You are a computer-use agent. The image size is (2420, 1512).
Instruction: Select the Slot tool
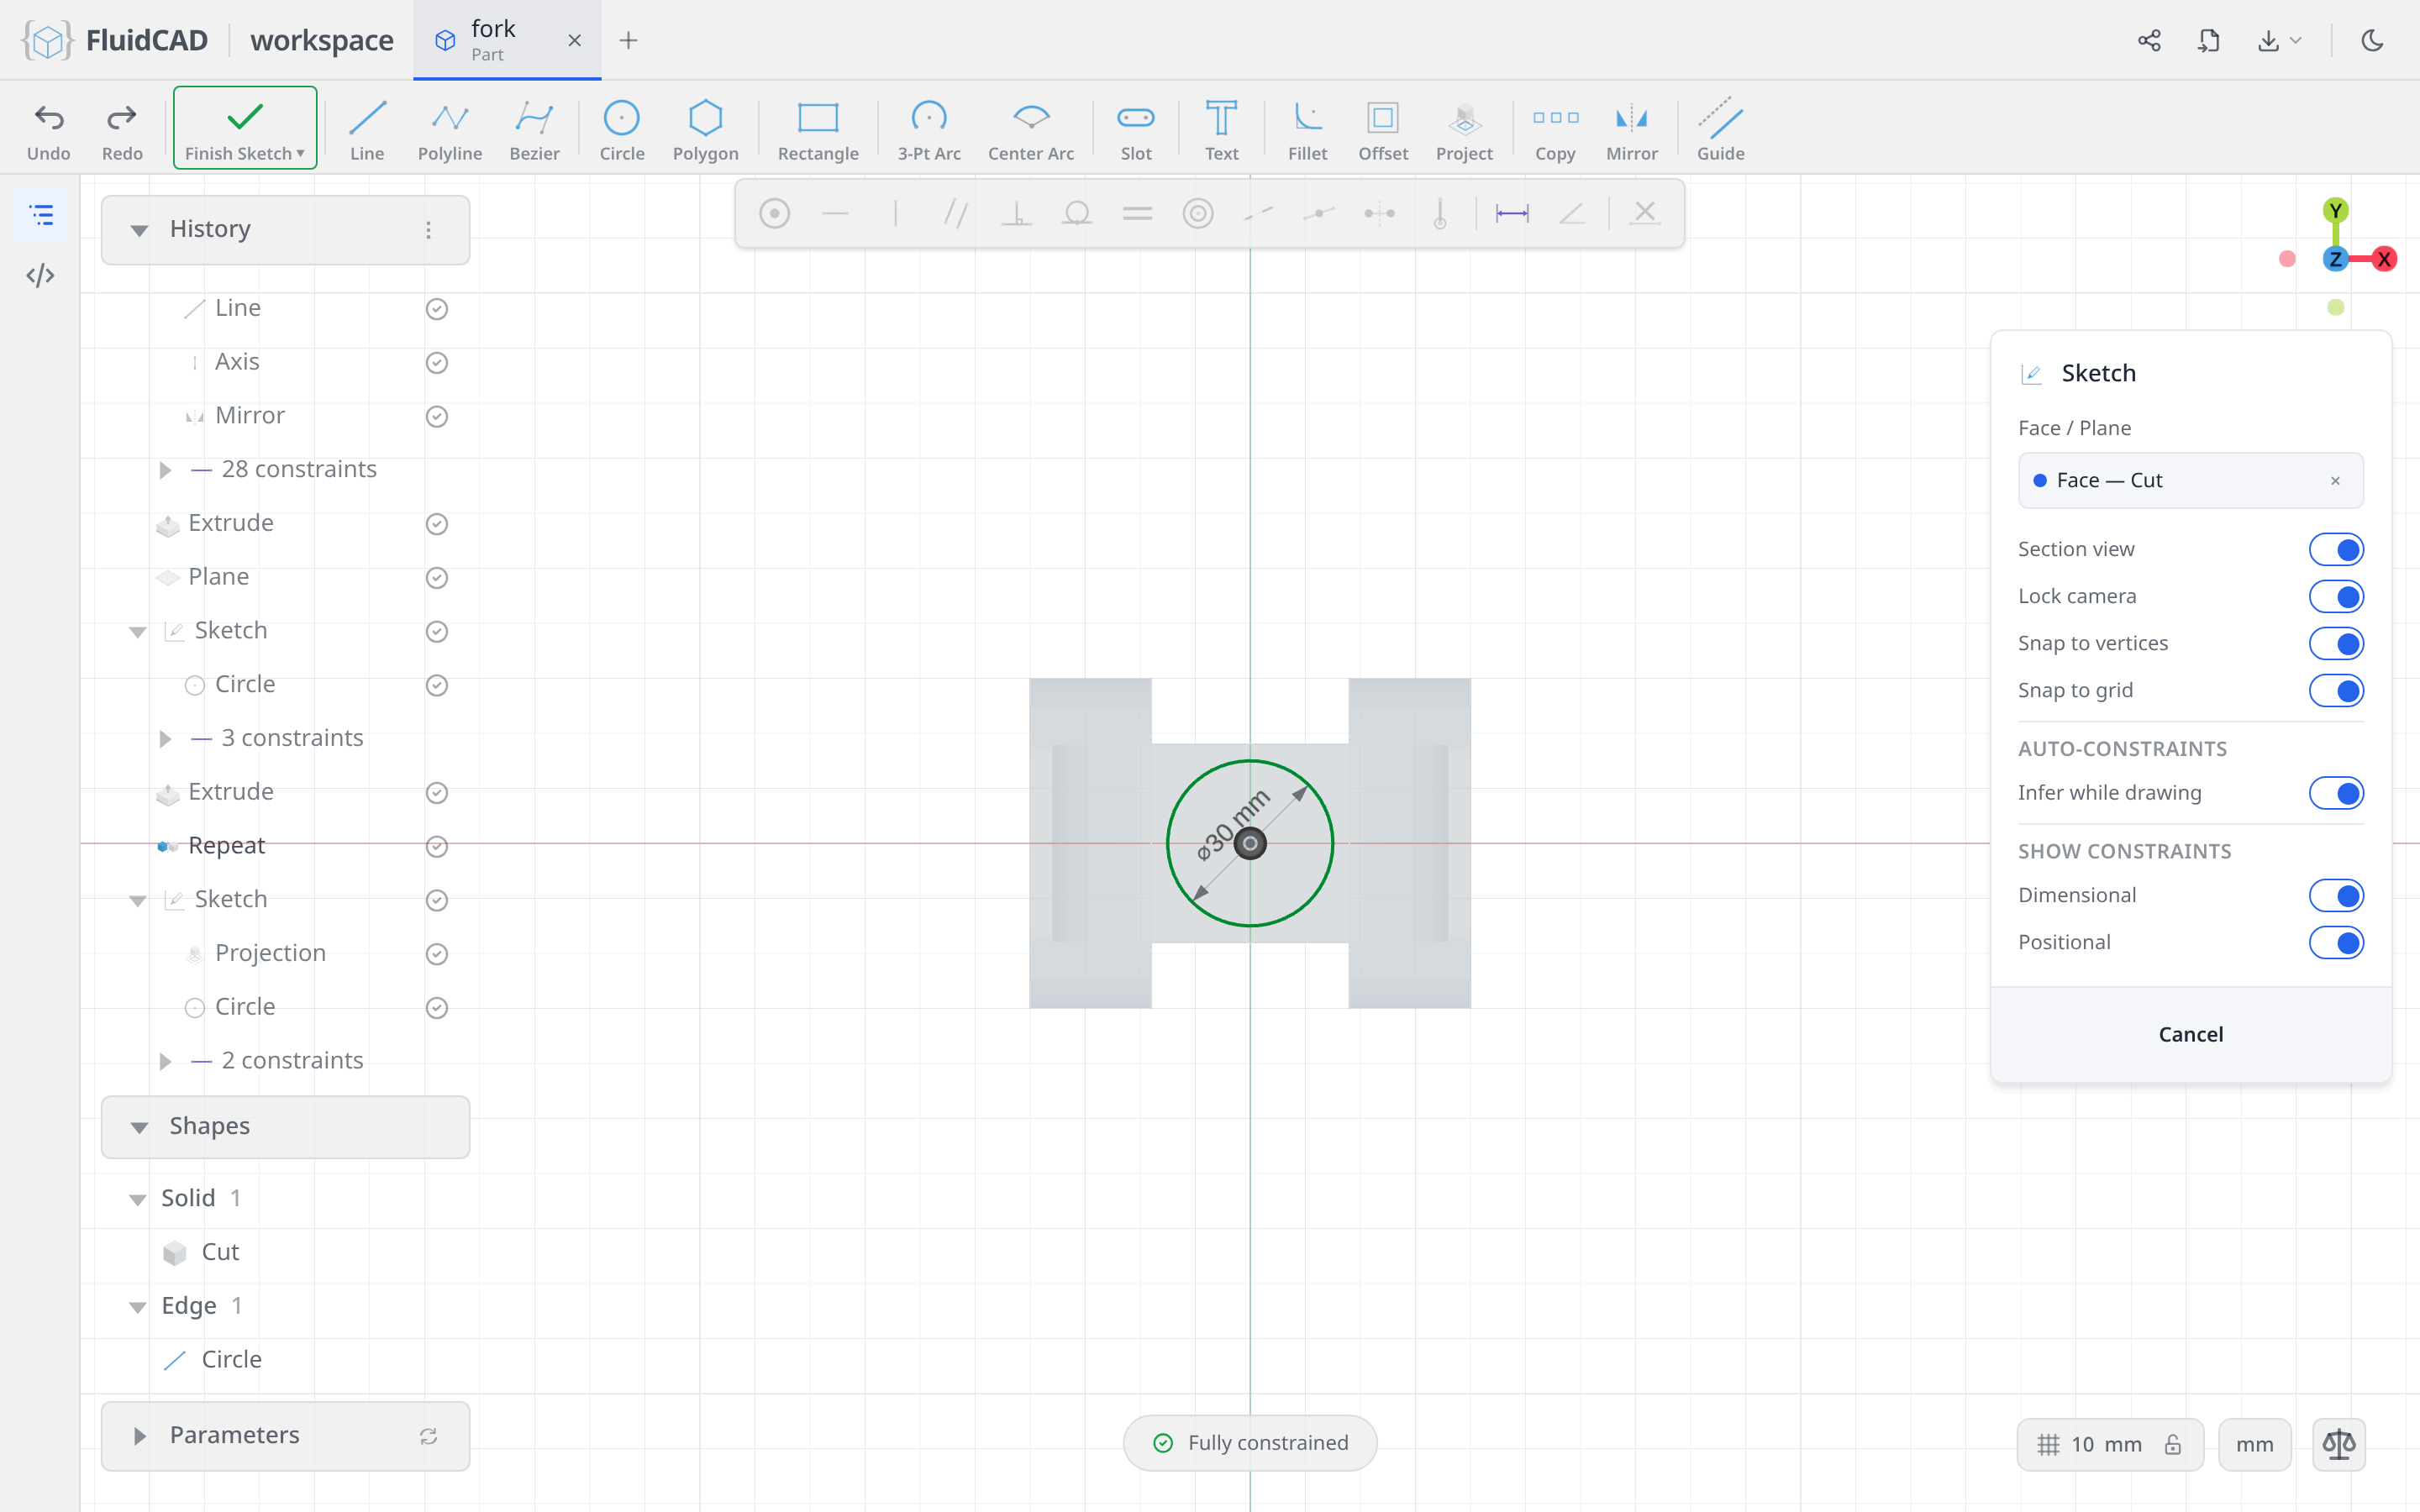(1136, 129)
